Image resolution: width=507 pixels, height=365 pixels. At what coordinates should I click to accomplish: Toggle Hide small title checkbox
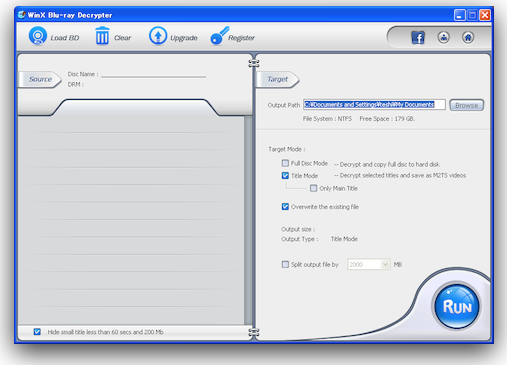click(37, 332)
